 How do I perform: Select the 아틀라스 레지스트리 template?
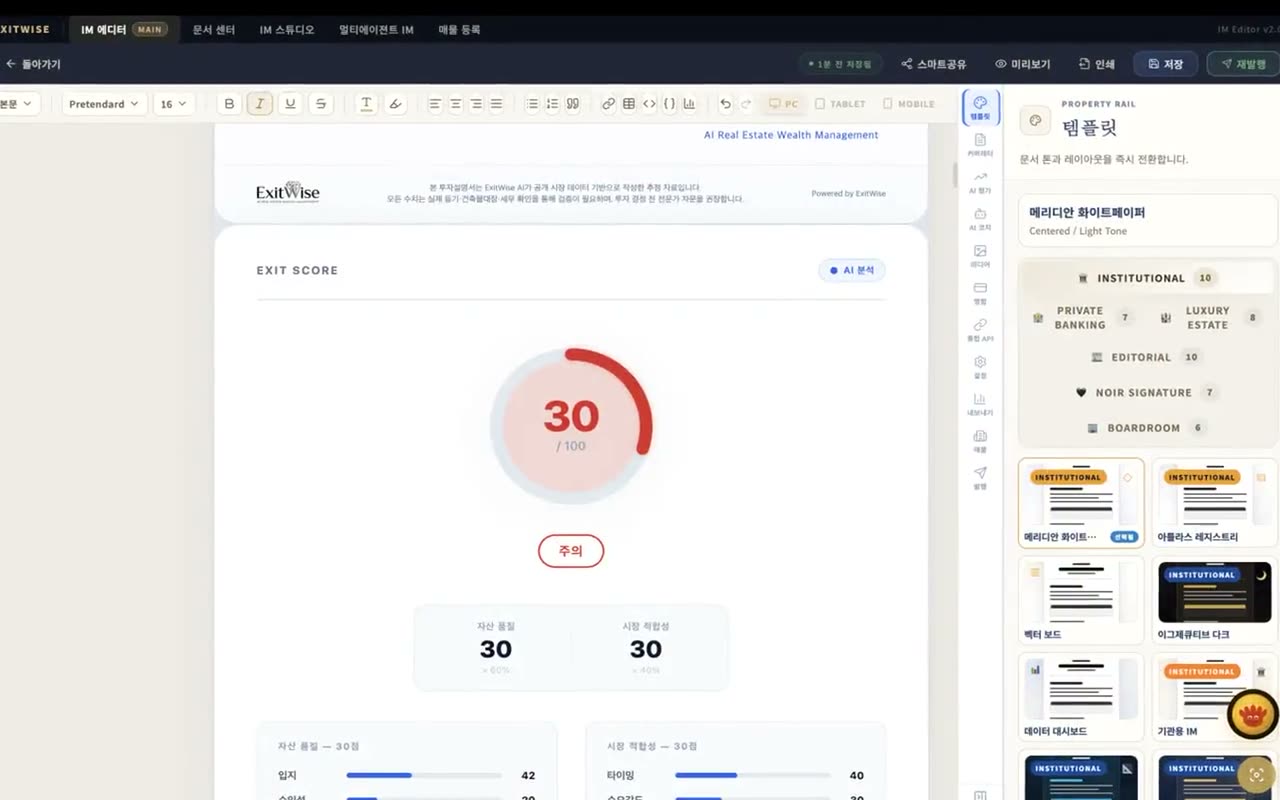click(x=1214, y=503)
